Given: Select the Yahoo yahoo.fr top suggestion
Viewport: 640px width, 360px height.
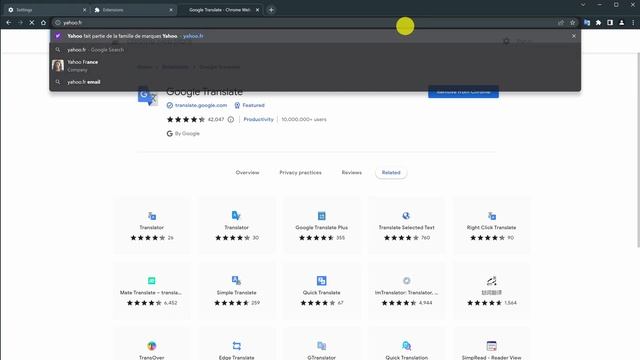Looking at the screenshot, I should pos(315,36).
